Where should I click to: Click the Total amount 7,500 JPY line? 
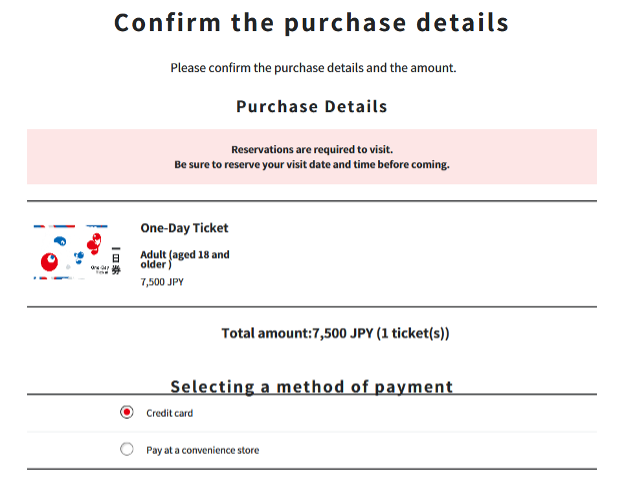coord(335,333)
